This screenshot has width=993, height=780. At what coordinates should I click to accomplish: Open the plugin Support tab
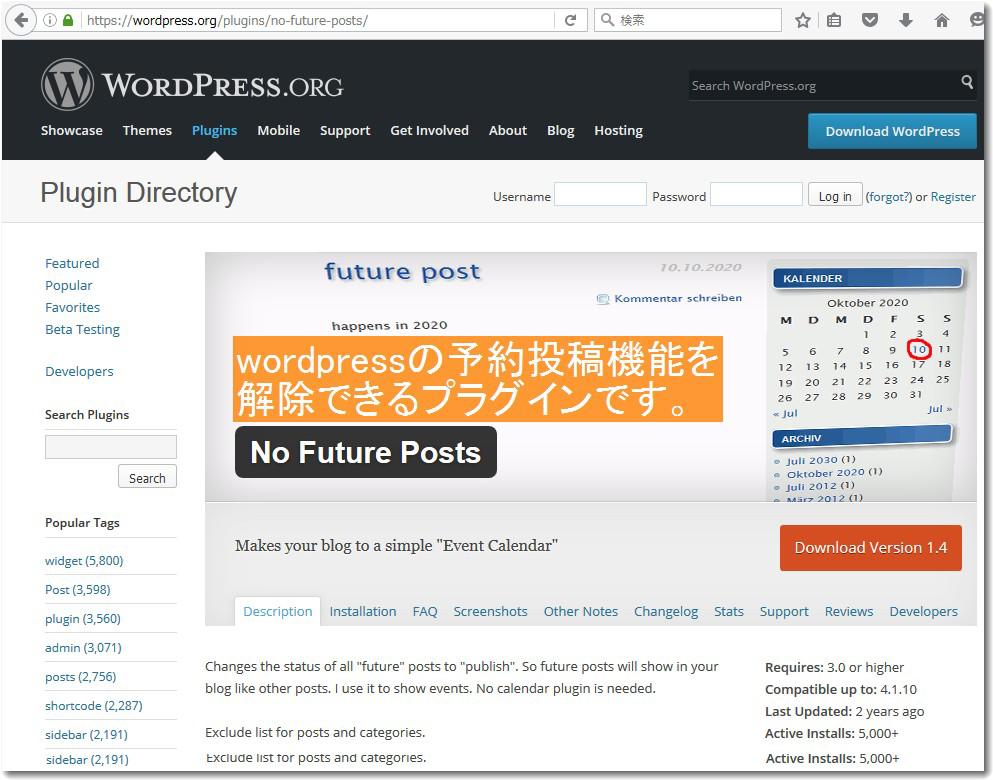(784, 612)
